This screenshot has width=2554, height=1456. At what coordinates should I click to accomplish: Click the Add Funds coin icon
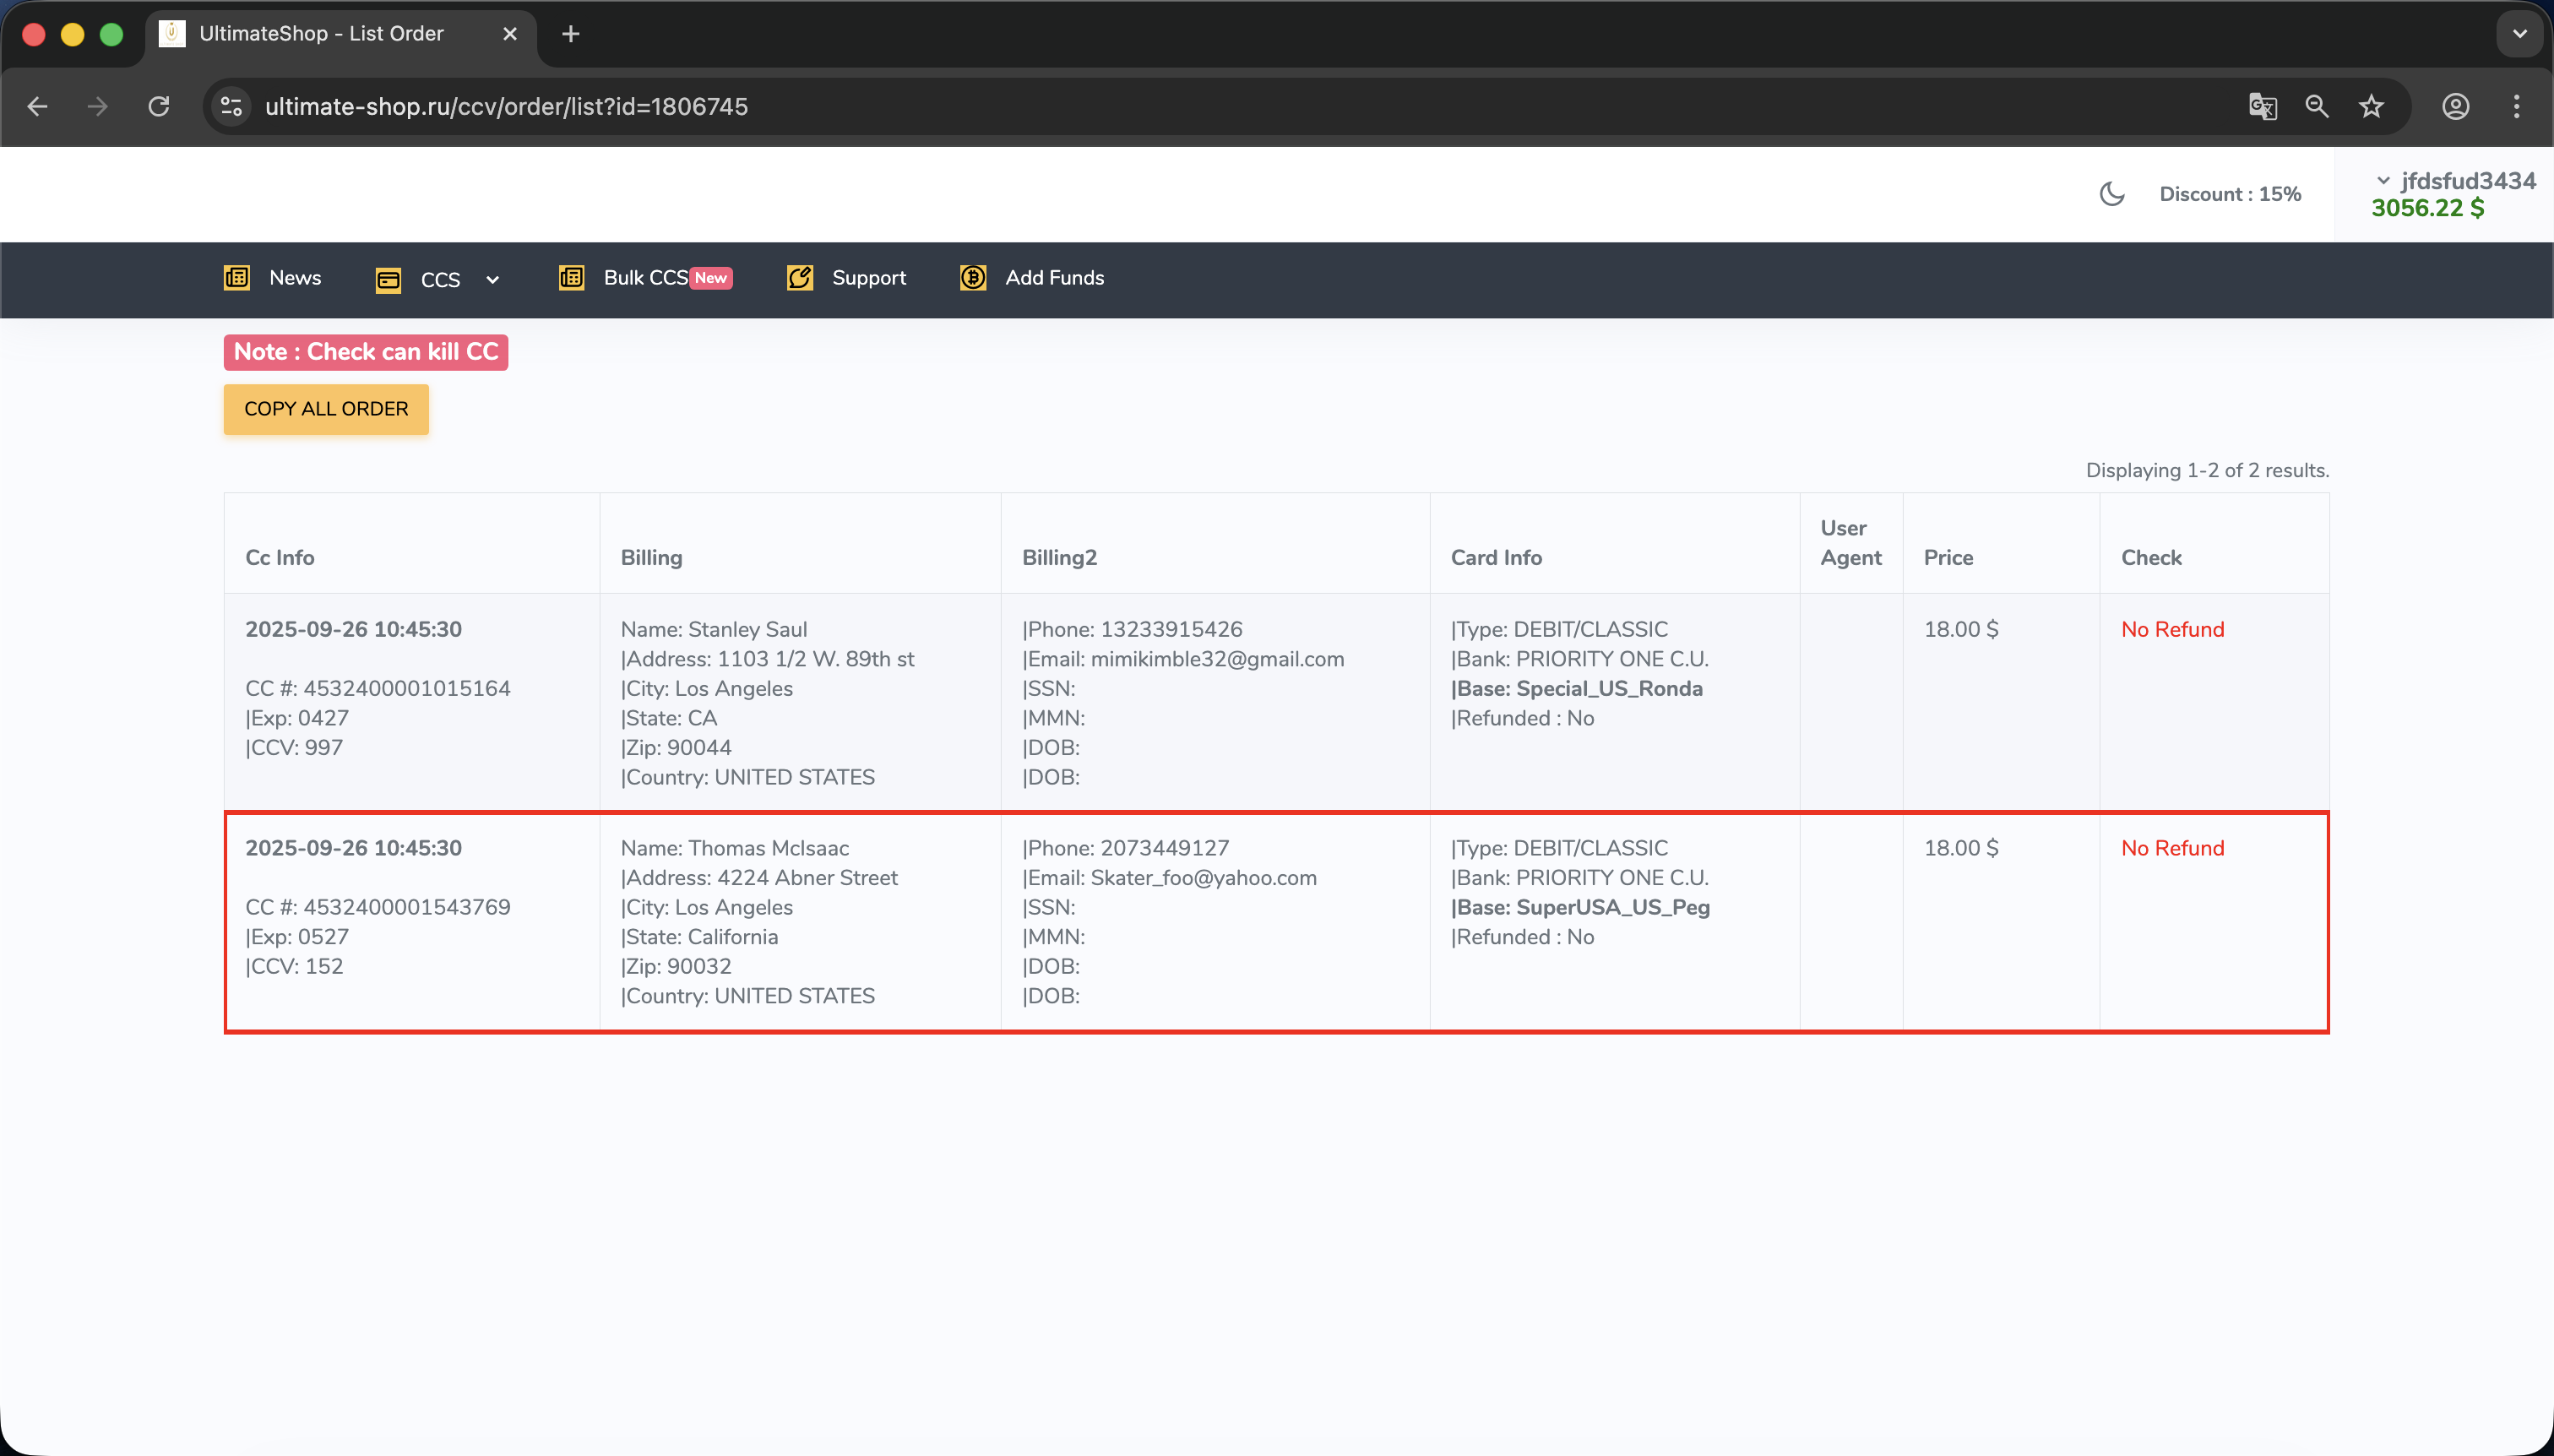click(973, 278)
